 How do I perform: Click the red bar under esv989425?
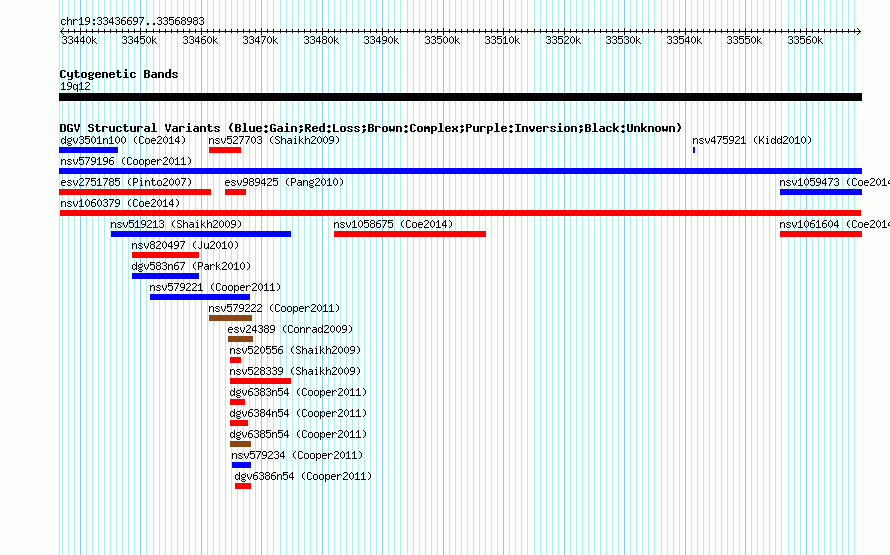[236, 192]
